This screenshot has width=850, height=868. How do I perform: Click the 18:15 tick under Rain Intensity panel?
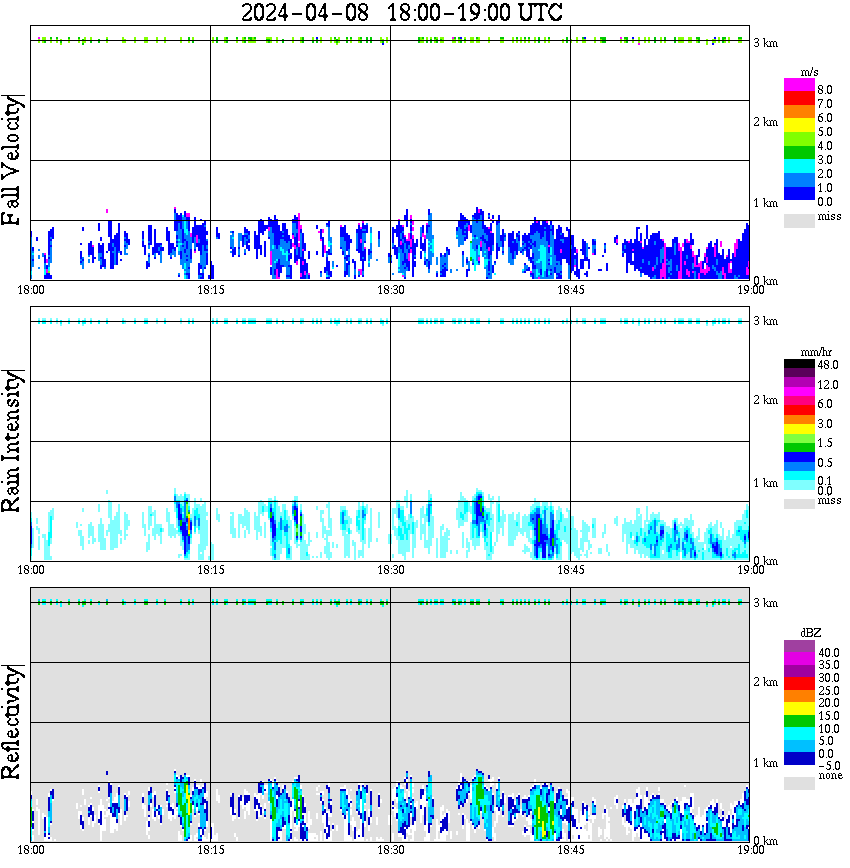pos(211,570)
